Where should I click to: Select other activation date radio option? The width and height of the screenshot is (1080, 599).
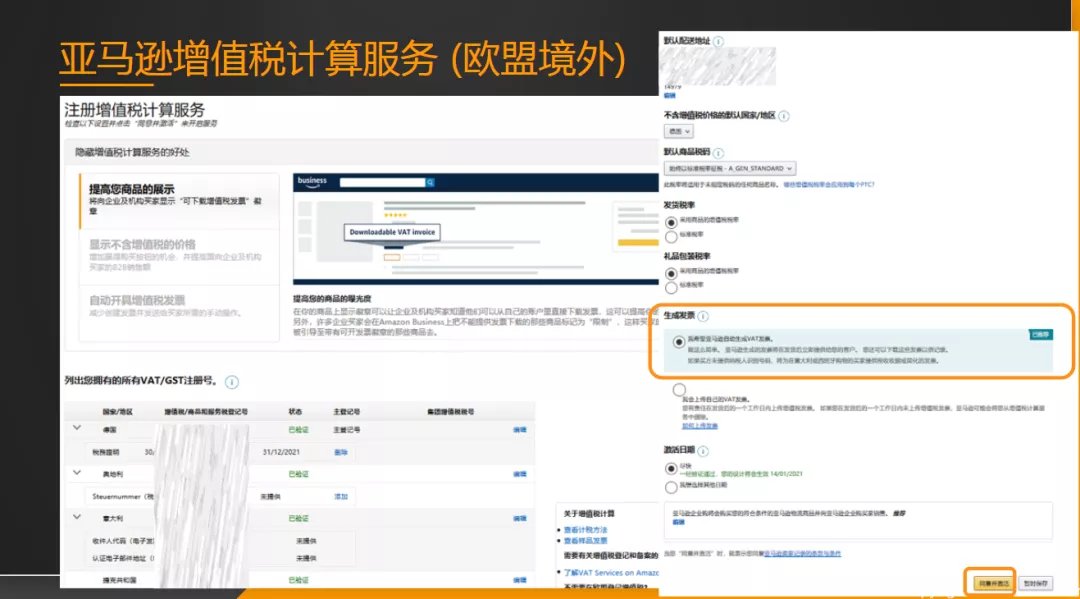point(671,487)
